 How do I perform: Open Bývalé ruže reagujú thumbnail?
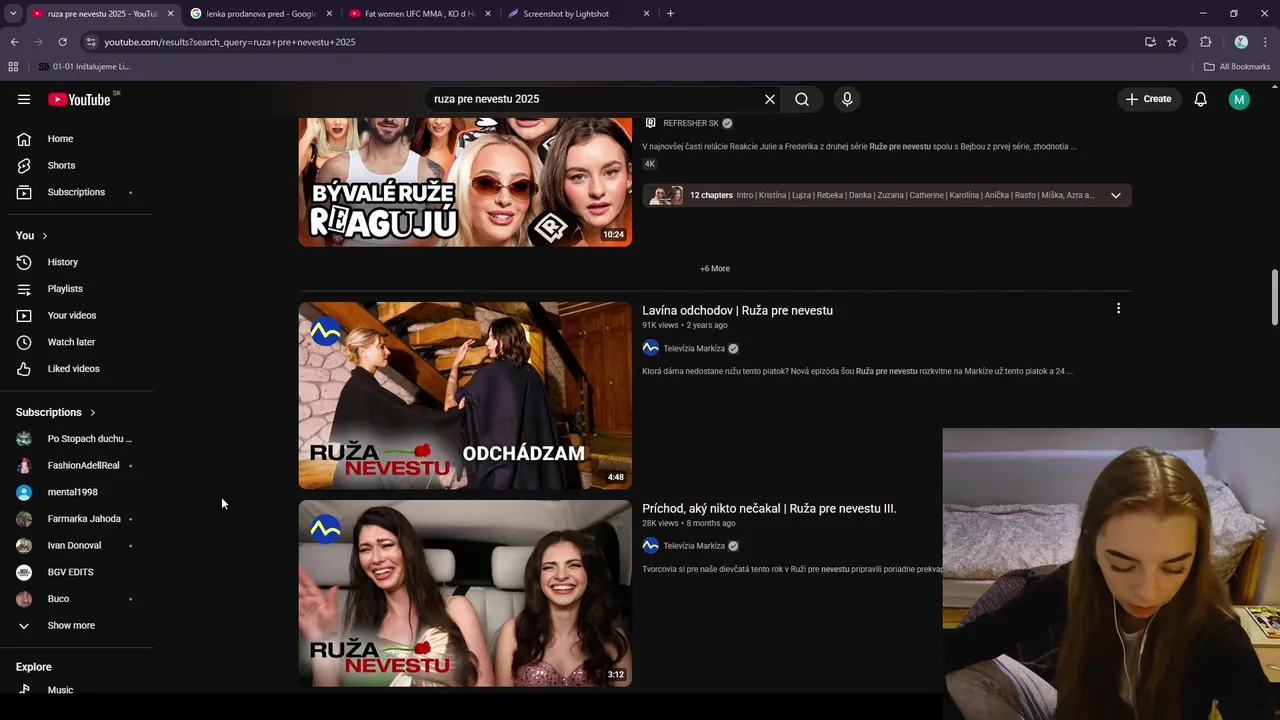tap(465, 182)
